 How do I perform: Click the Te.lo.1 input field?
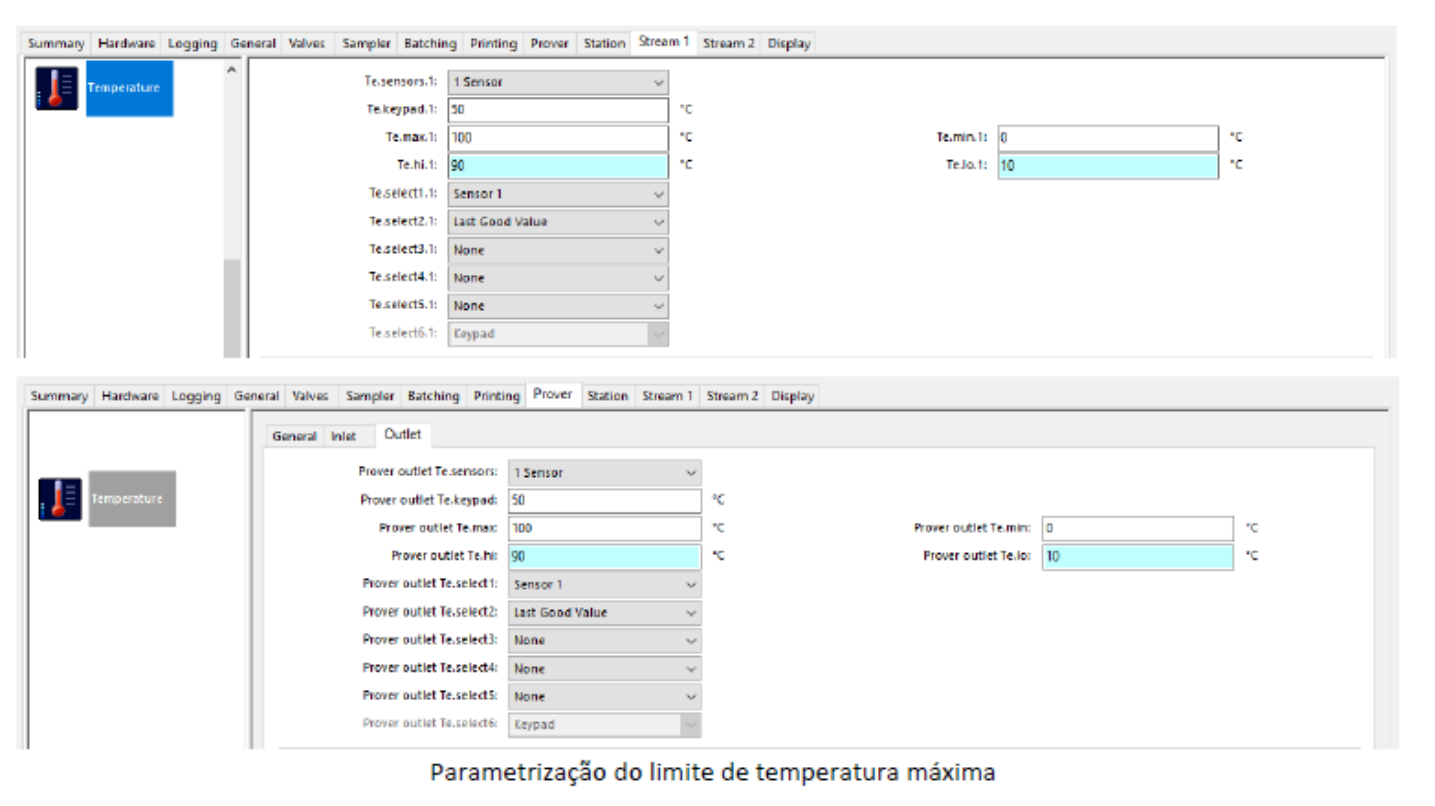pyautogui.click(x=1108, y=166)
